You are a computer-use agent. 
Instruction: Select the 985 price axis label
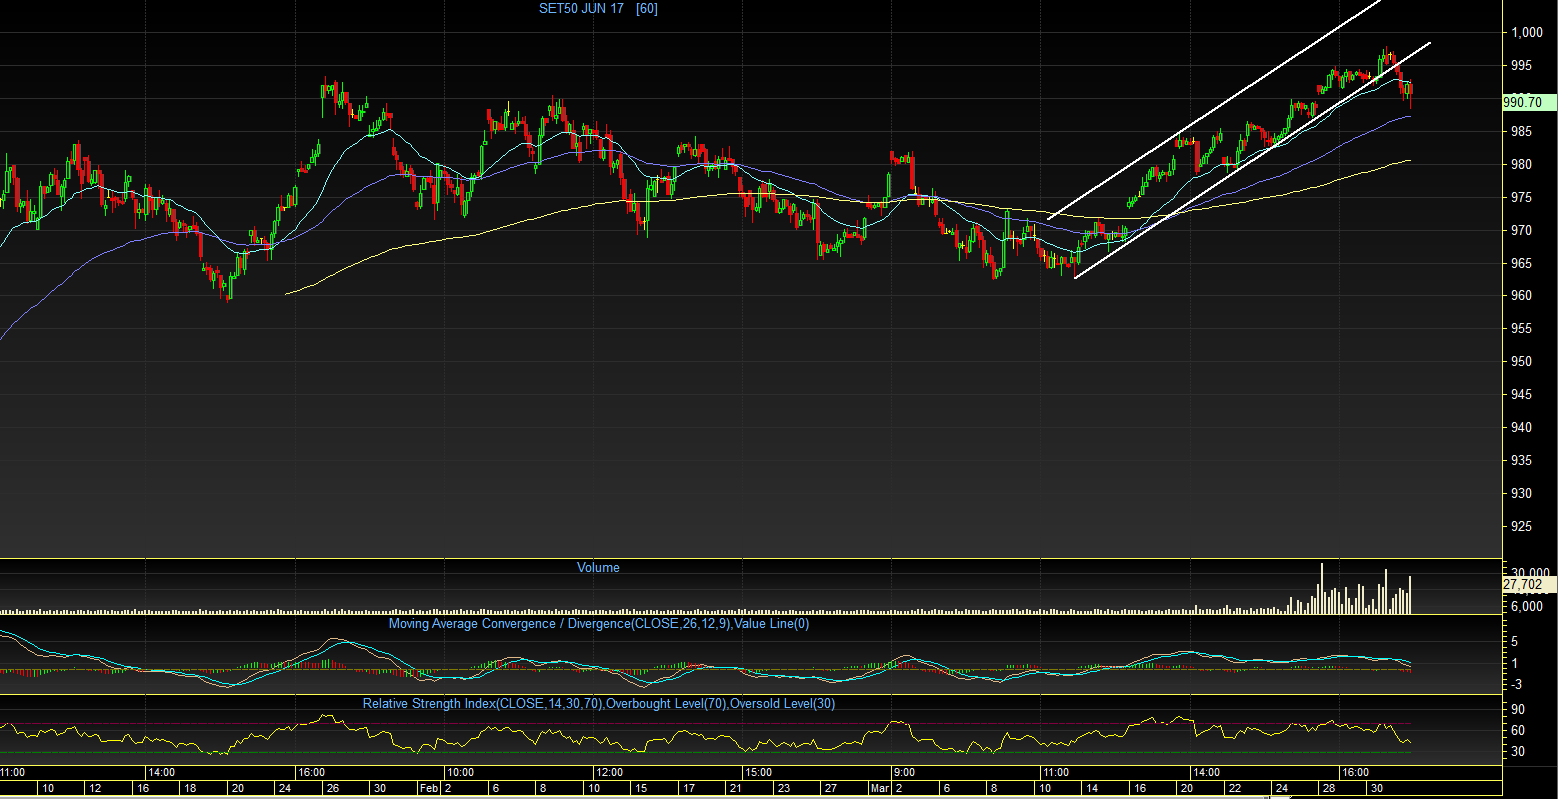tap(1521, 132)
